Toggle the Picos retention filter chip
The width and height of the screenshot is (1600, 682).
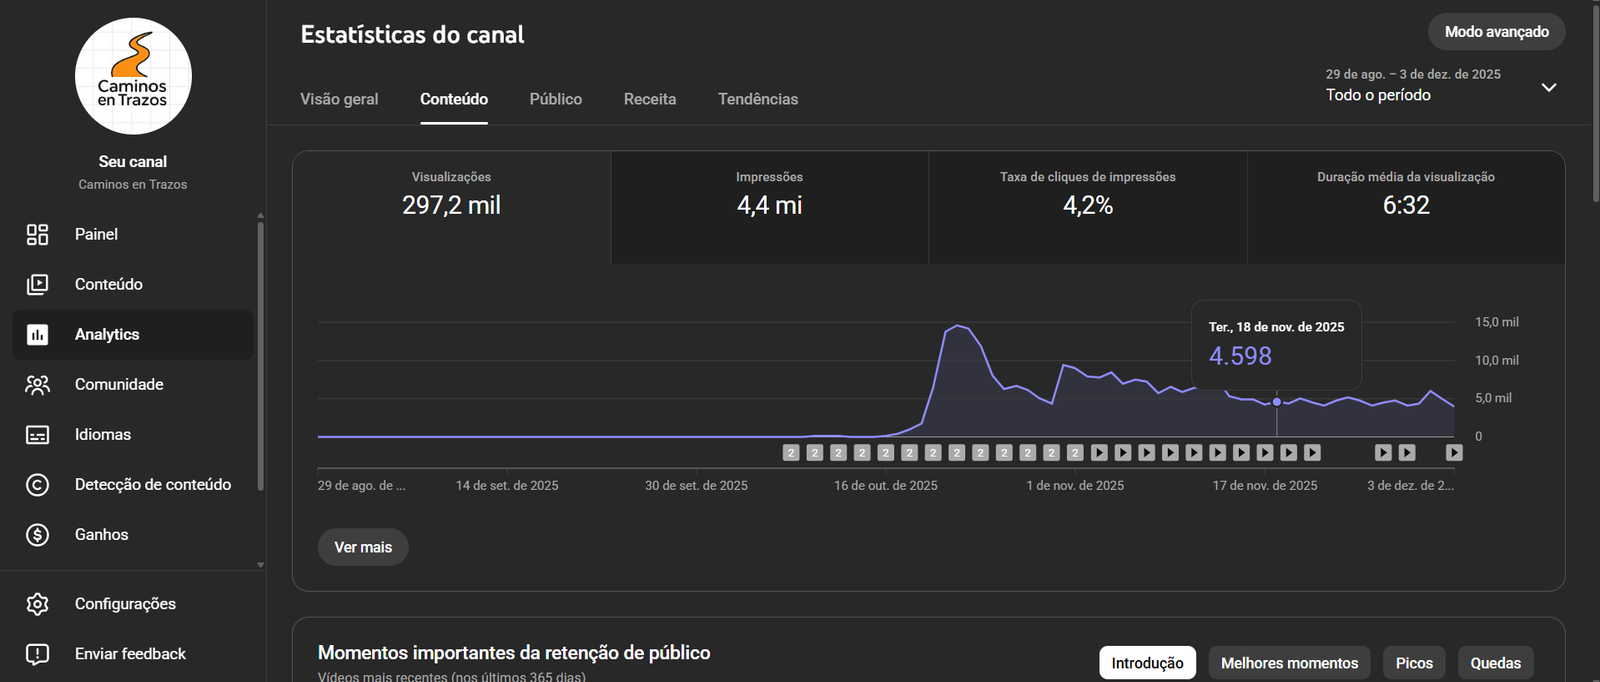pos(1414,663)
